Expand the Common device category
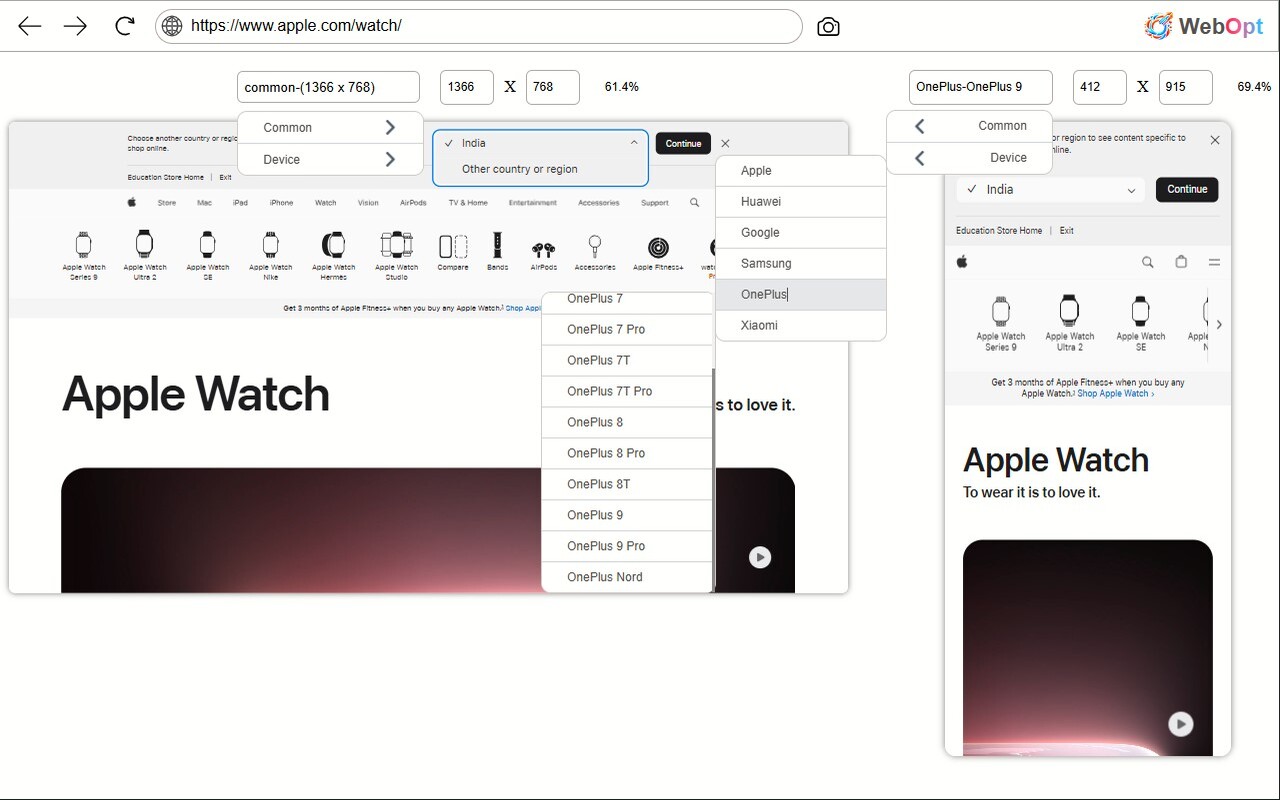The width and height of the screenshot is (1280, 800). click(x=330, y=127)
